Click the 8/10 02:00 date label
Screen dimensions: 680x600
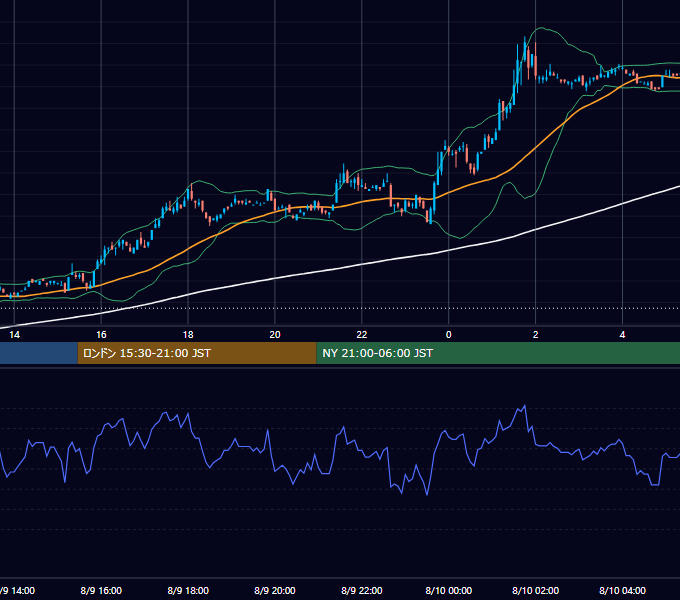[x=536, y=590]
